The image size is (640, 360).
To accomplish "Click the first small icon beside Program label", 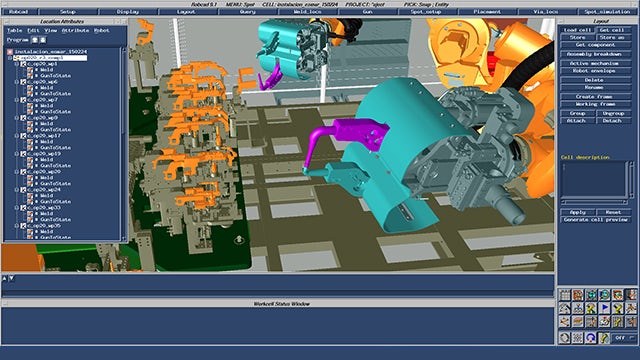I will tap(35, 40).
